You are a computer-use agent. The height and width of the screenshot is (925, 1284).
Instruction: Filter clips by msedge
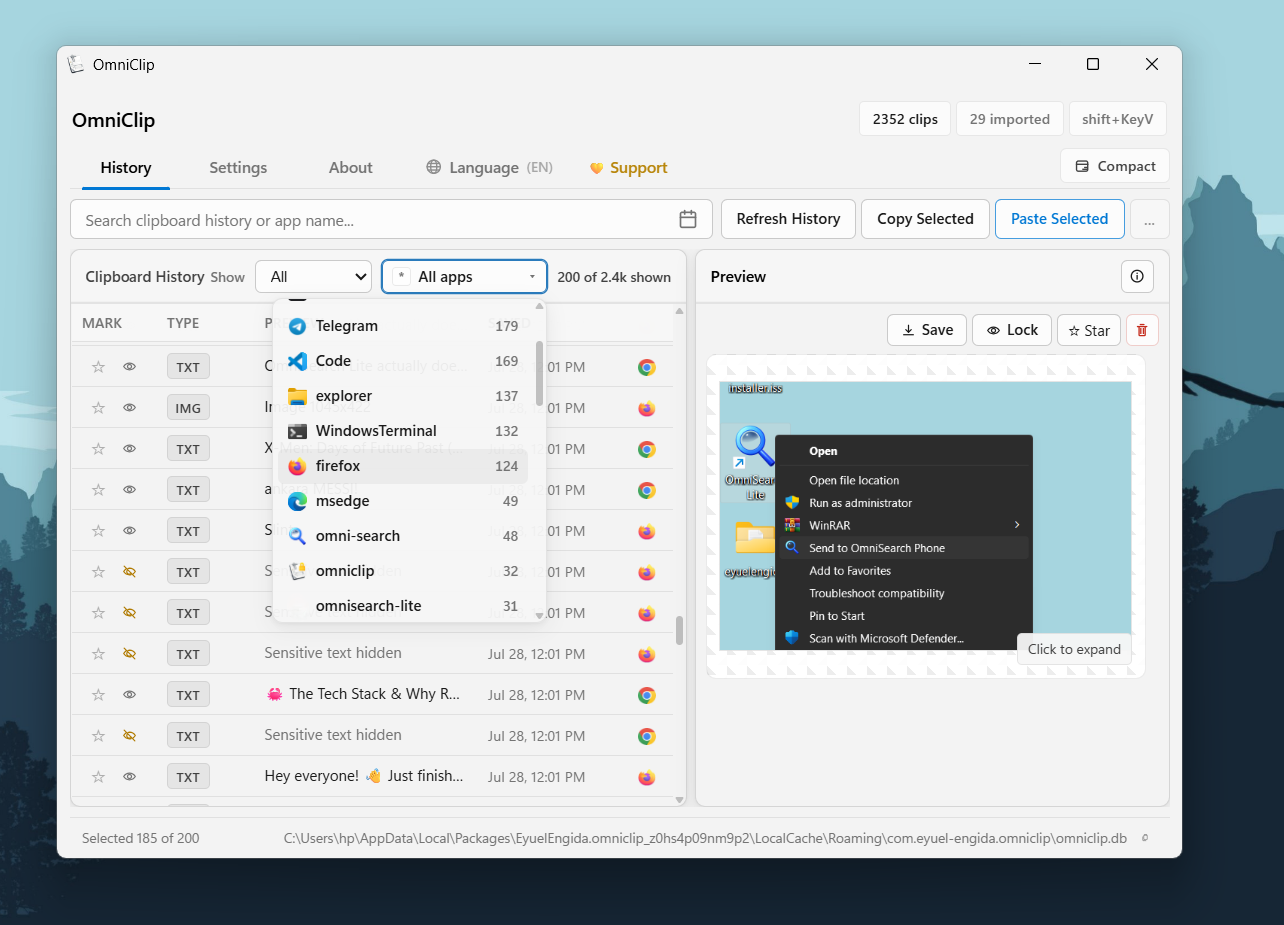(x=403, y=501)
